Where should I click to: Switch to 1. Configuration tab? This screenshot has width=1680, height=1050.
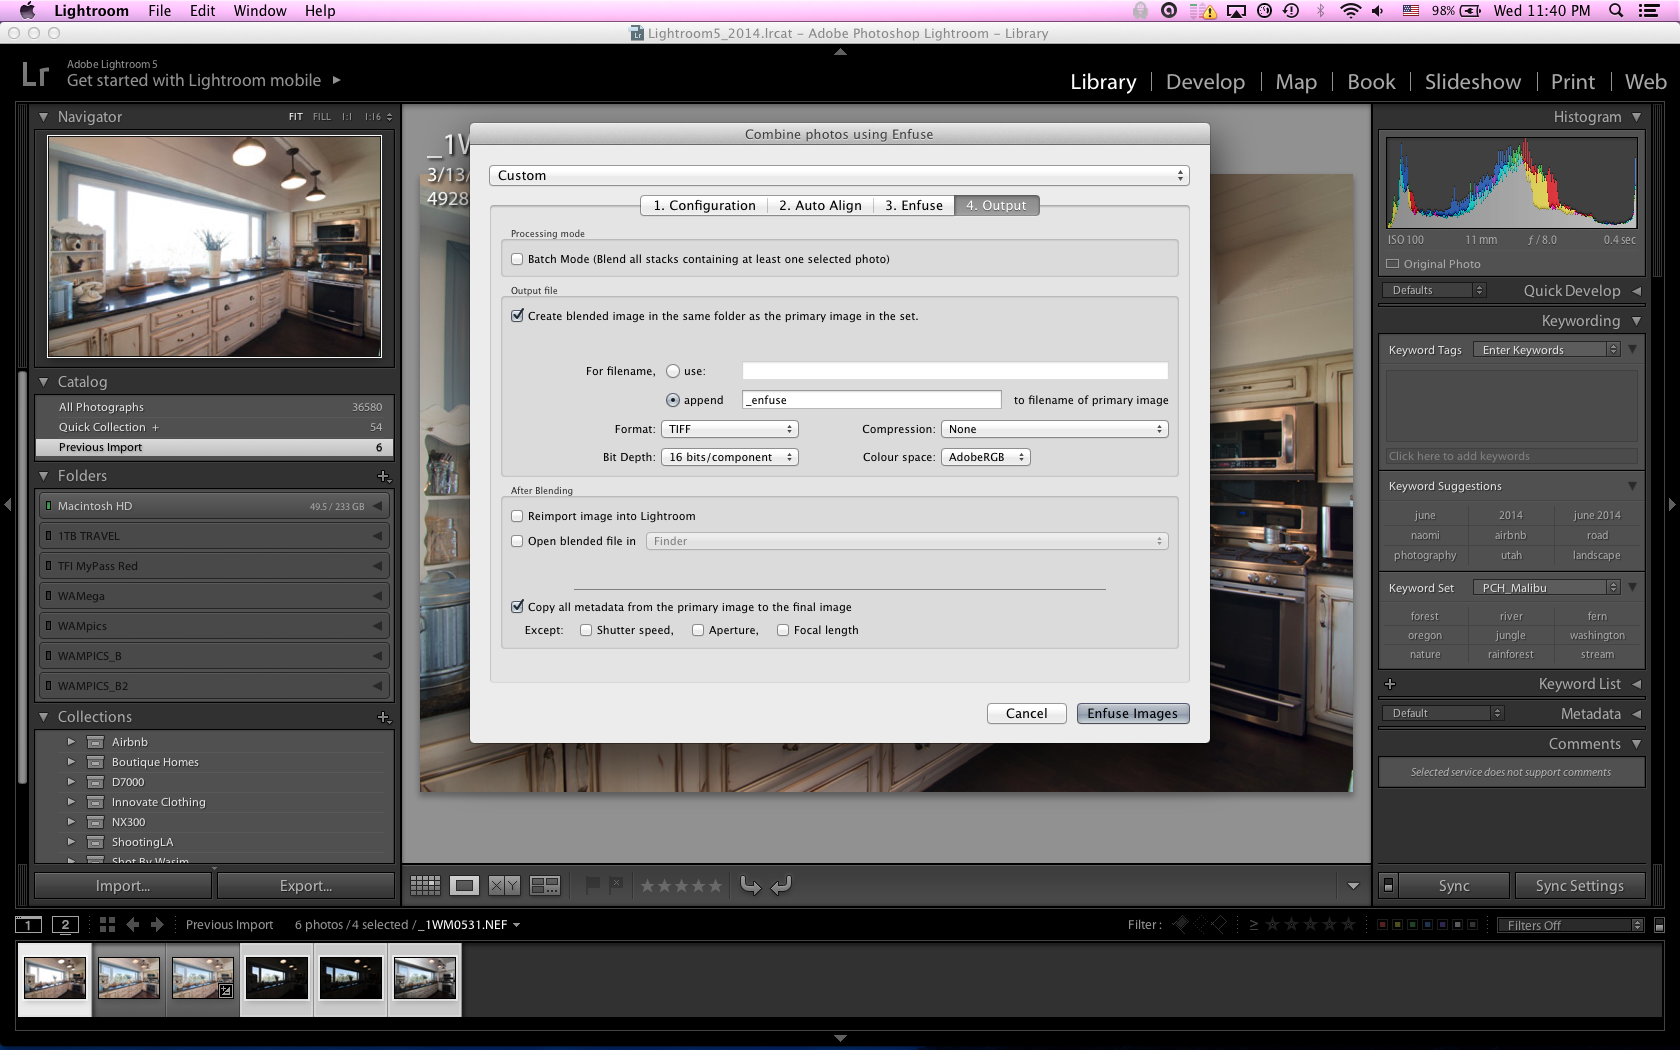click(x=704, y=205)
